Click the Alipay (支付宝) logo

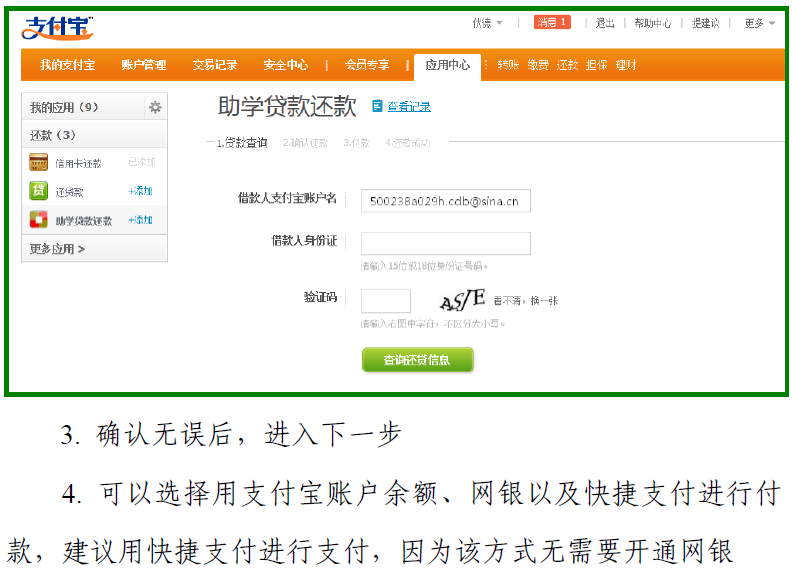[x=58, y=28]
